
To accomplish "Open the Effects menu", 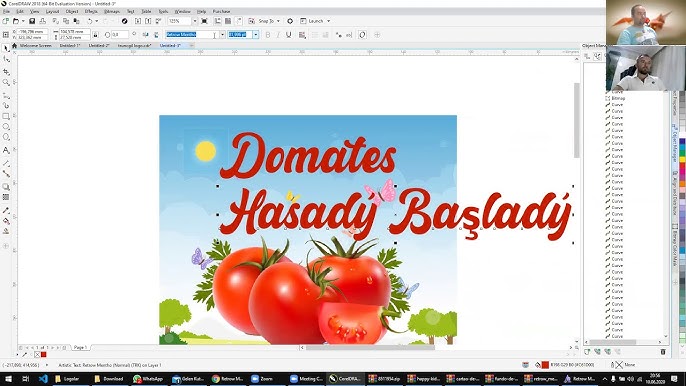I will [91, 11].
